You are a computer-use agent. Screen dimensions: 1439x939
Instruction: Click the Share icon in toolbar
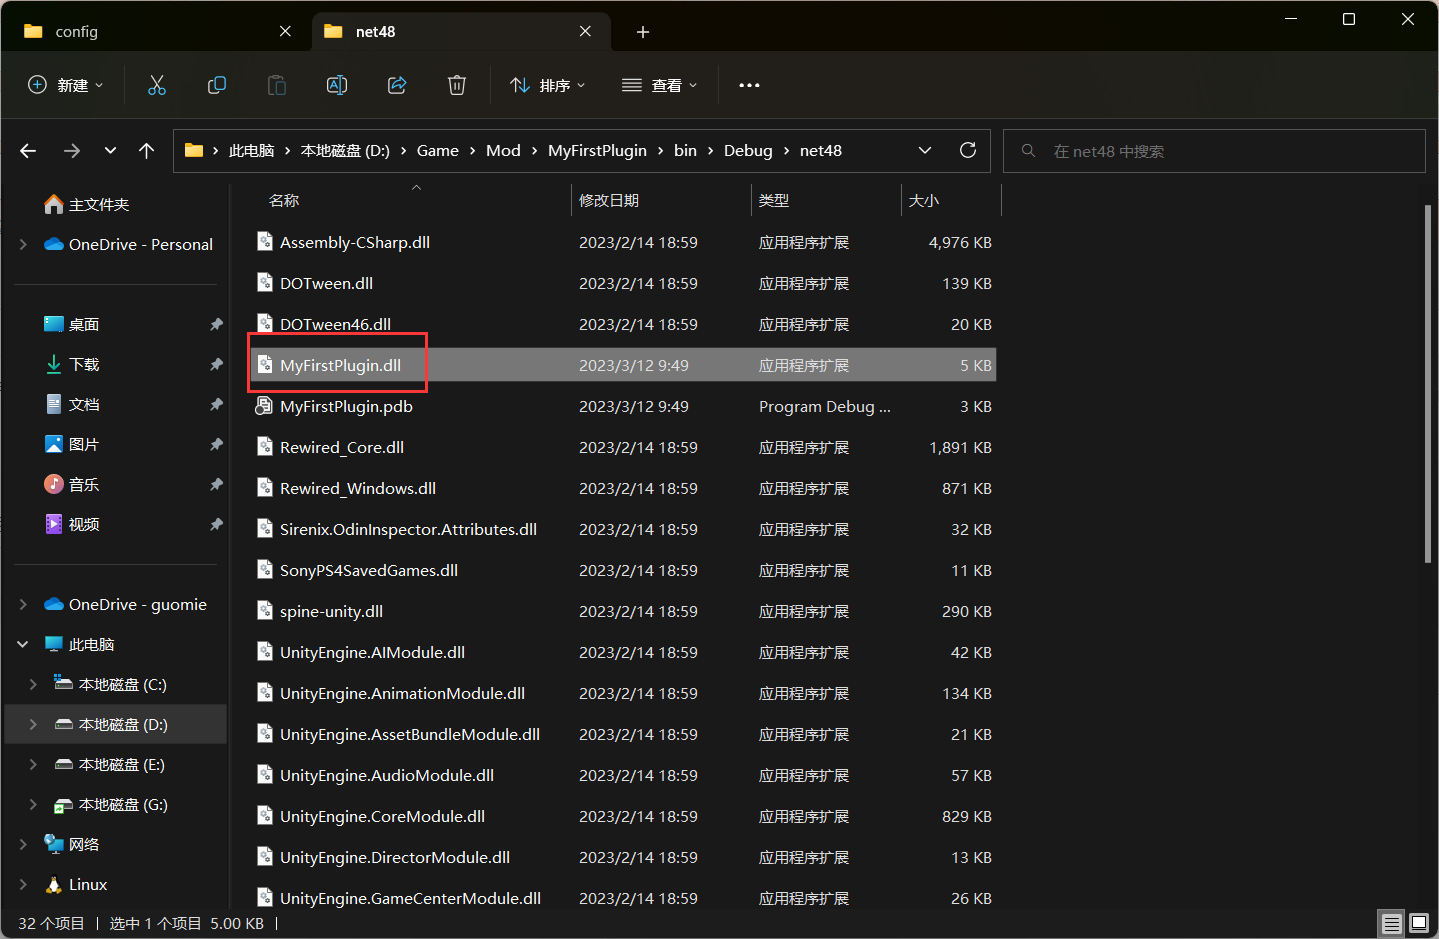397,86
